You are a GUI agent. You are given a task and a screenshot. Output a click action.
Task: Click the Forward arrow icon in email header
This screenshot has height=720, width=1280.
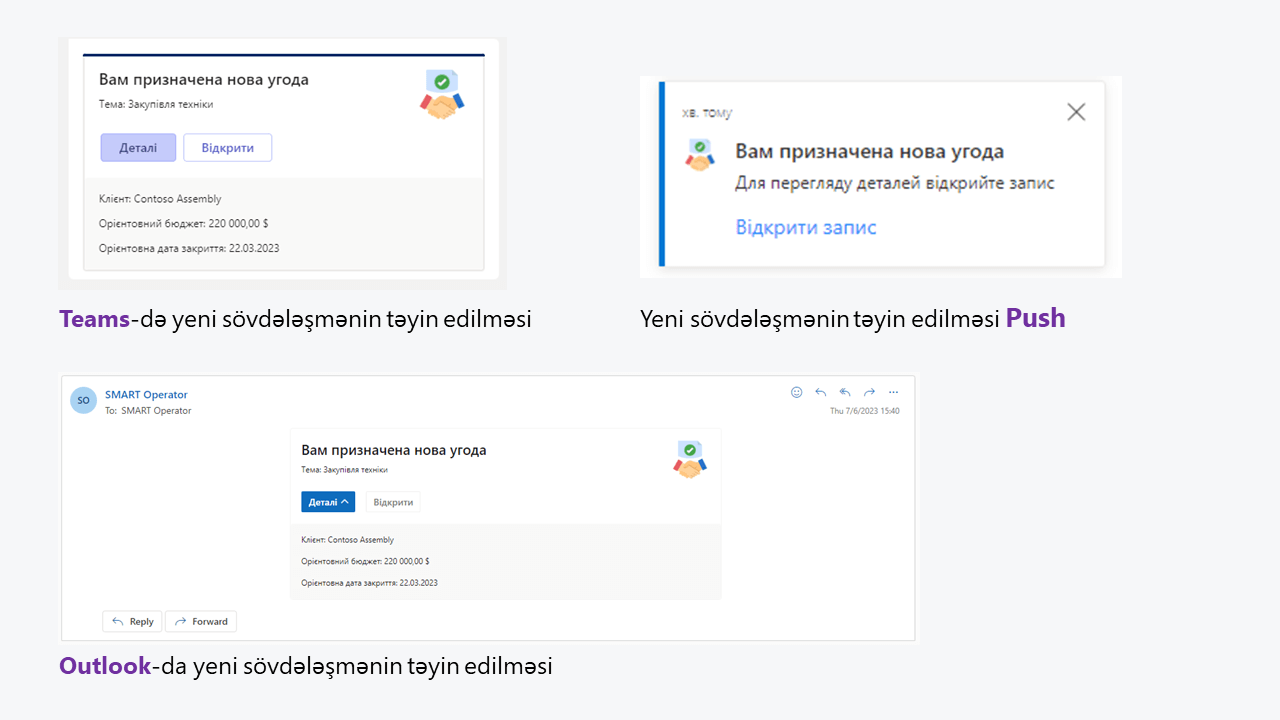(869, 392)
